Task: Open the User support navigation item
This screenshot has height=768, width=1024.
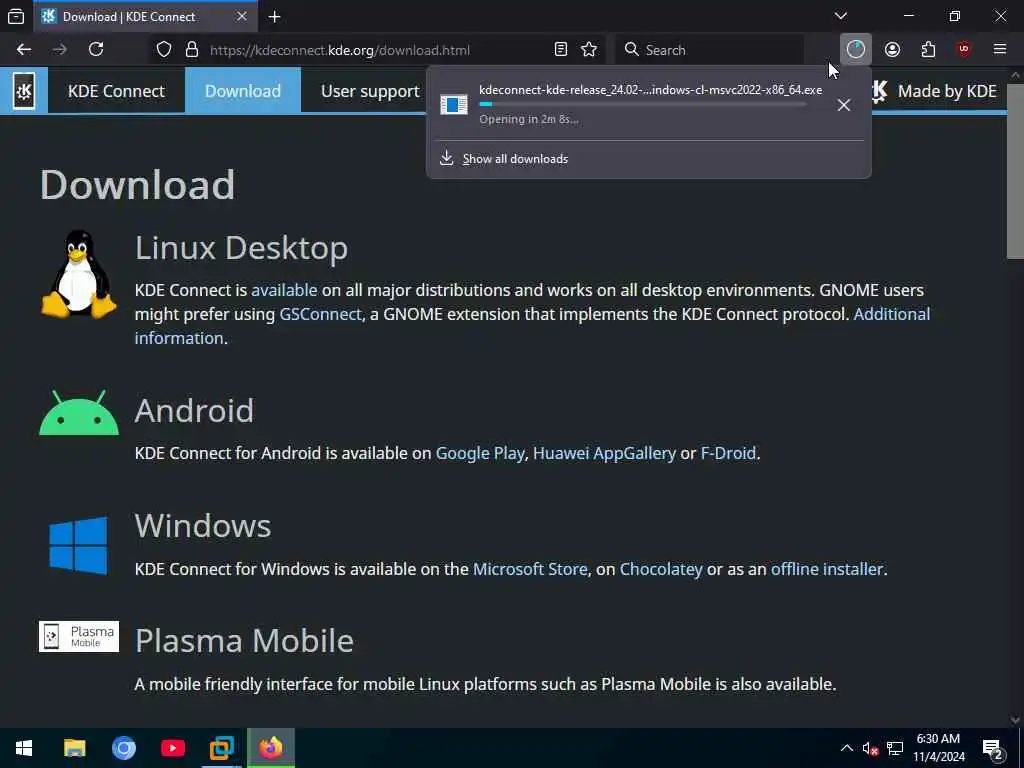Action: [x=370, y=91]
